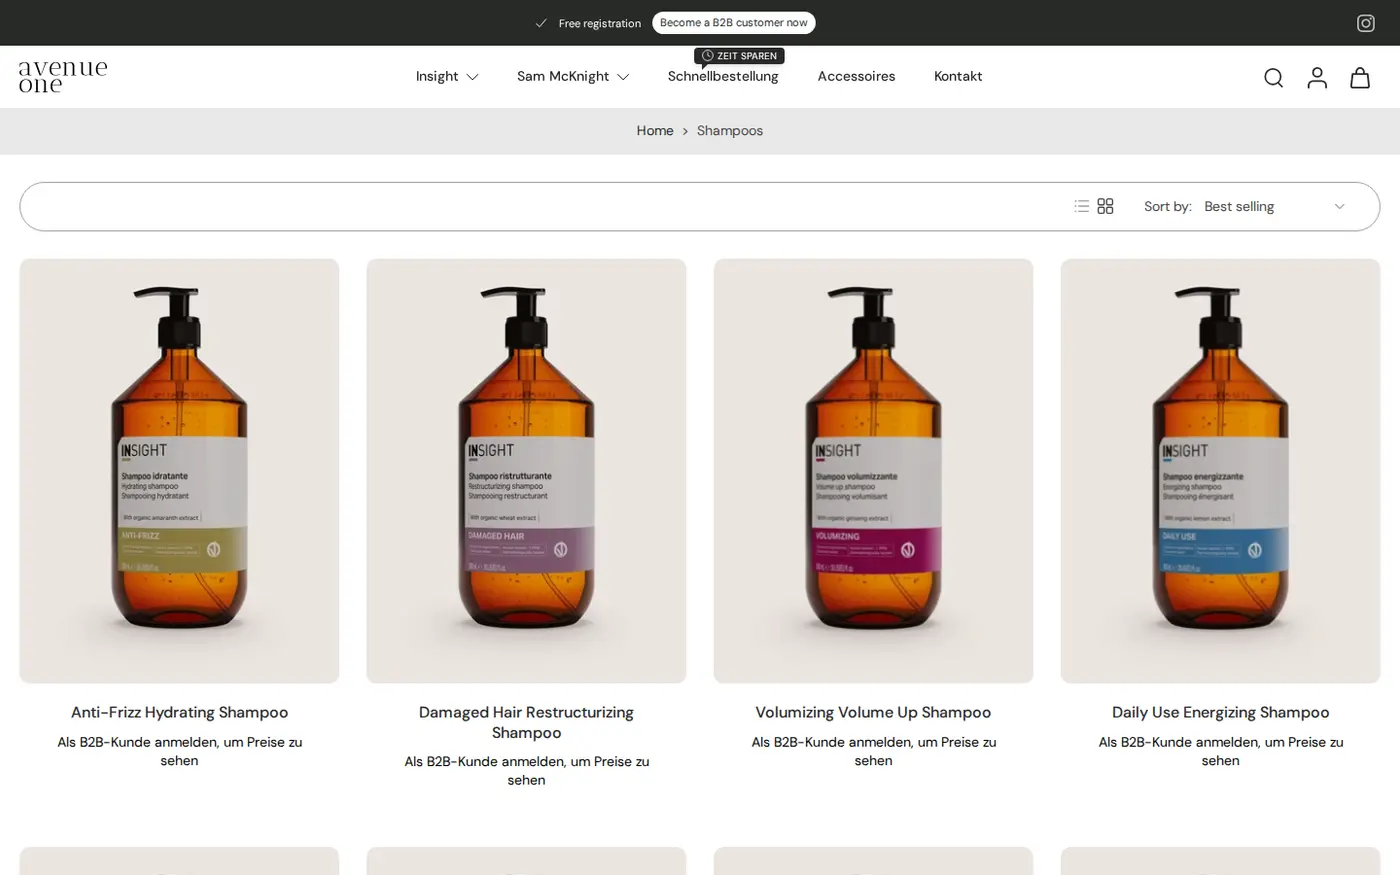Image resolution: width=1400 pixels, height=875 pixels.
Task: Open the search magnifier icon
Action: [1273, 78]
